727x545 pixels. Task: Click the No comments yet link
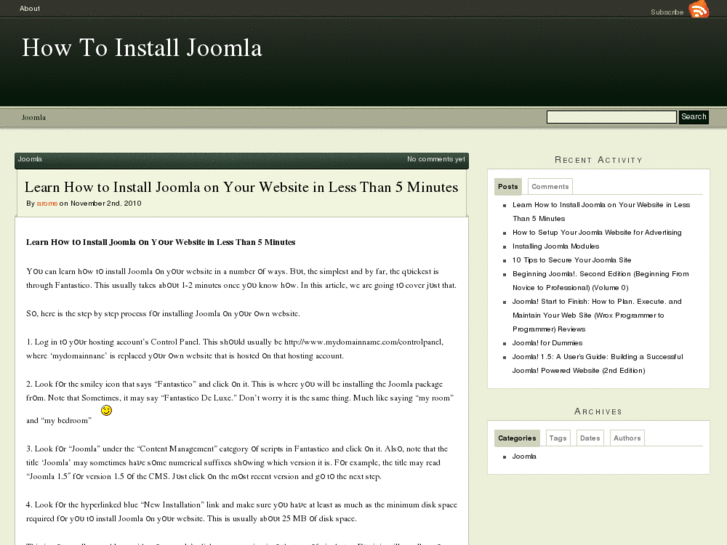point(436,159)
